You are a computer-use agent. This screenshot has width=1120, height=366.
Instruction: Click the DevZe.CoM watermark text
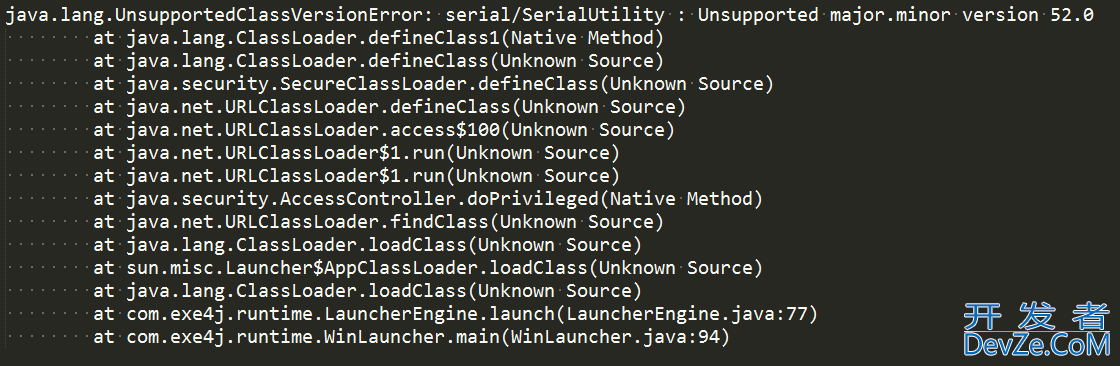(1036, 345)
